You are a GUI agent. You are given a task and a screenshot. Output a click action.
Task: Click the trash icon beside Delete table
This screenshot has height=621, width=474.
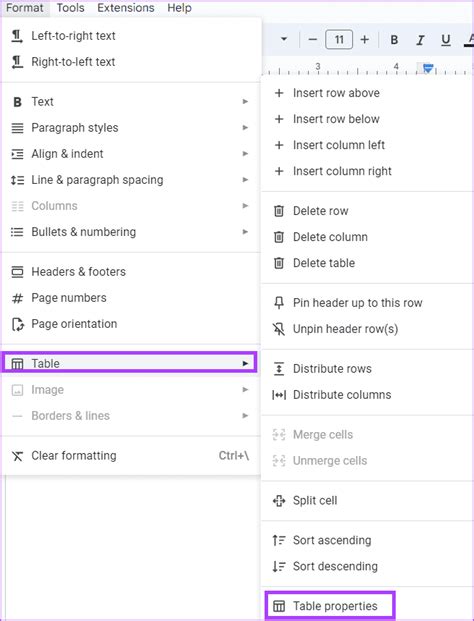(279, 263)
